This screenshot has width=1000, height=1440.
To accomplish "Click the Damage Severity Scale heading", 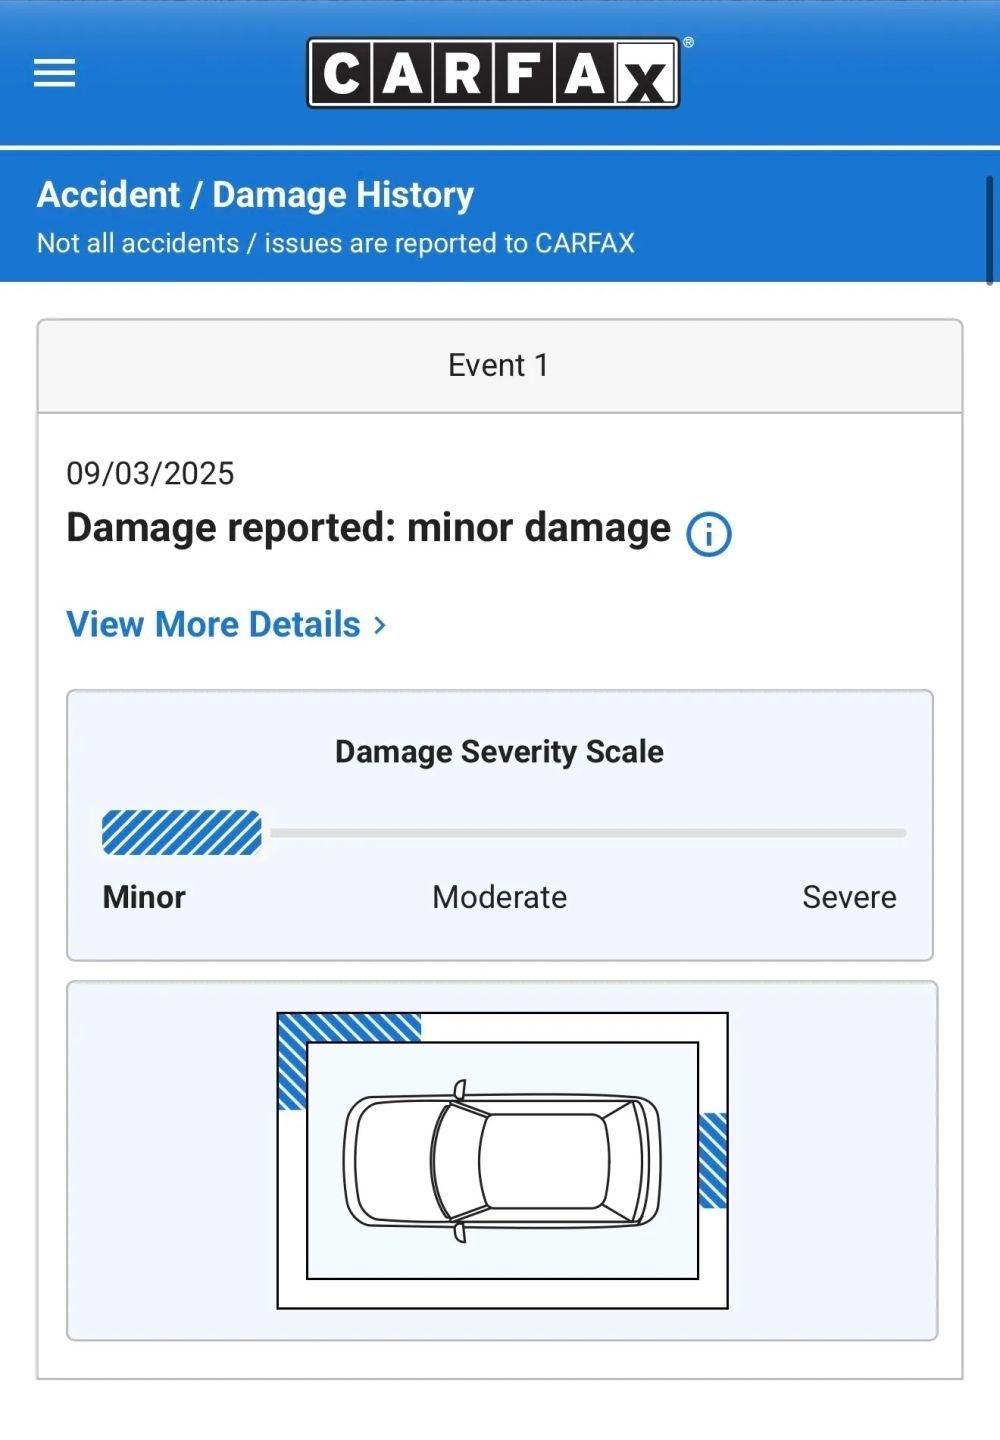I will (x=499, y=752).
